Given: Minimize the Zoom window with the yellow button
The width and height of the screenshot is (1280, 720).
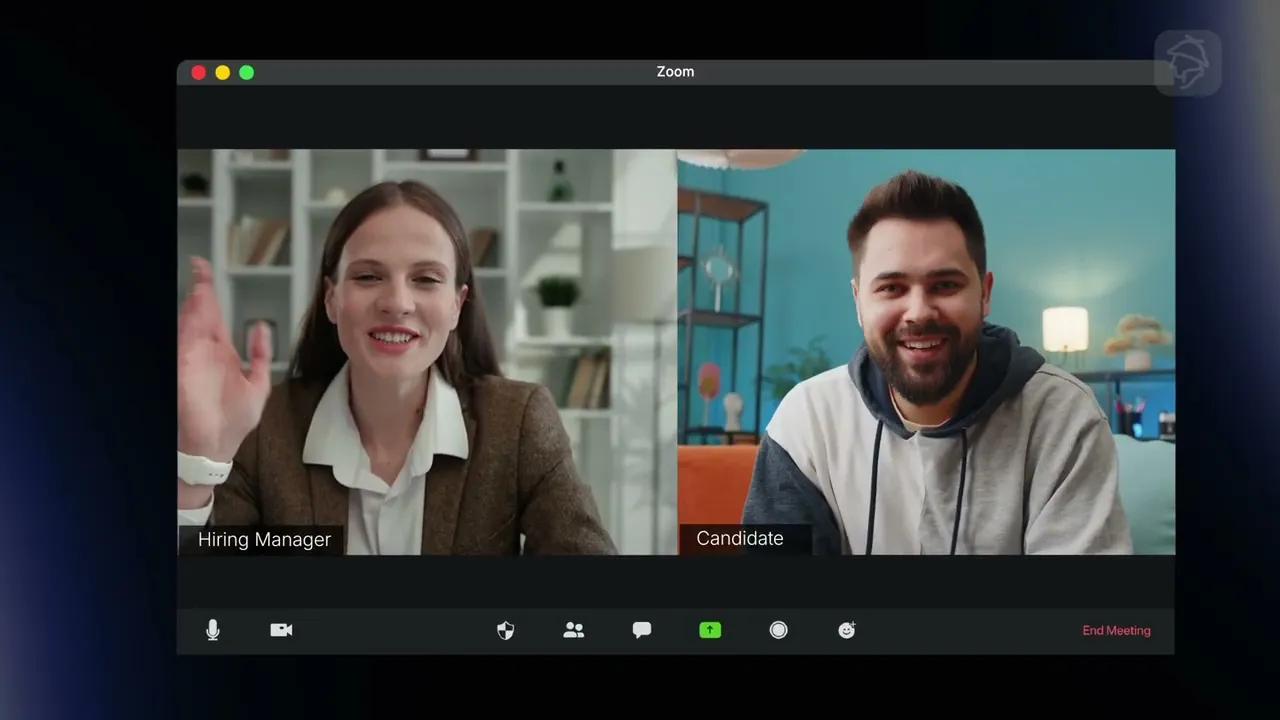Looking at the screenshot, I should pyautogui.click(x=222, y=72).
